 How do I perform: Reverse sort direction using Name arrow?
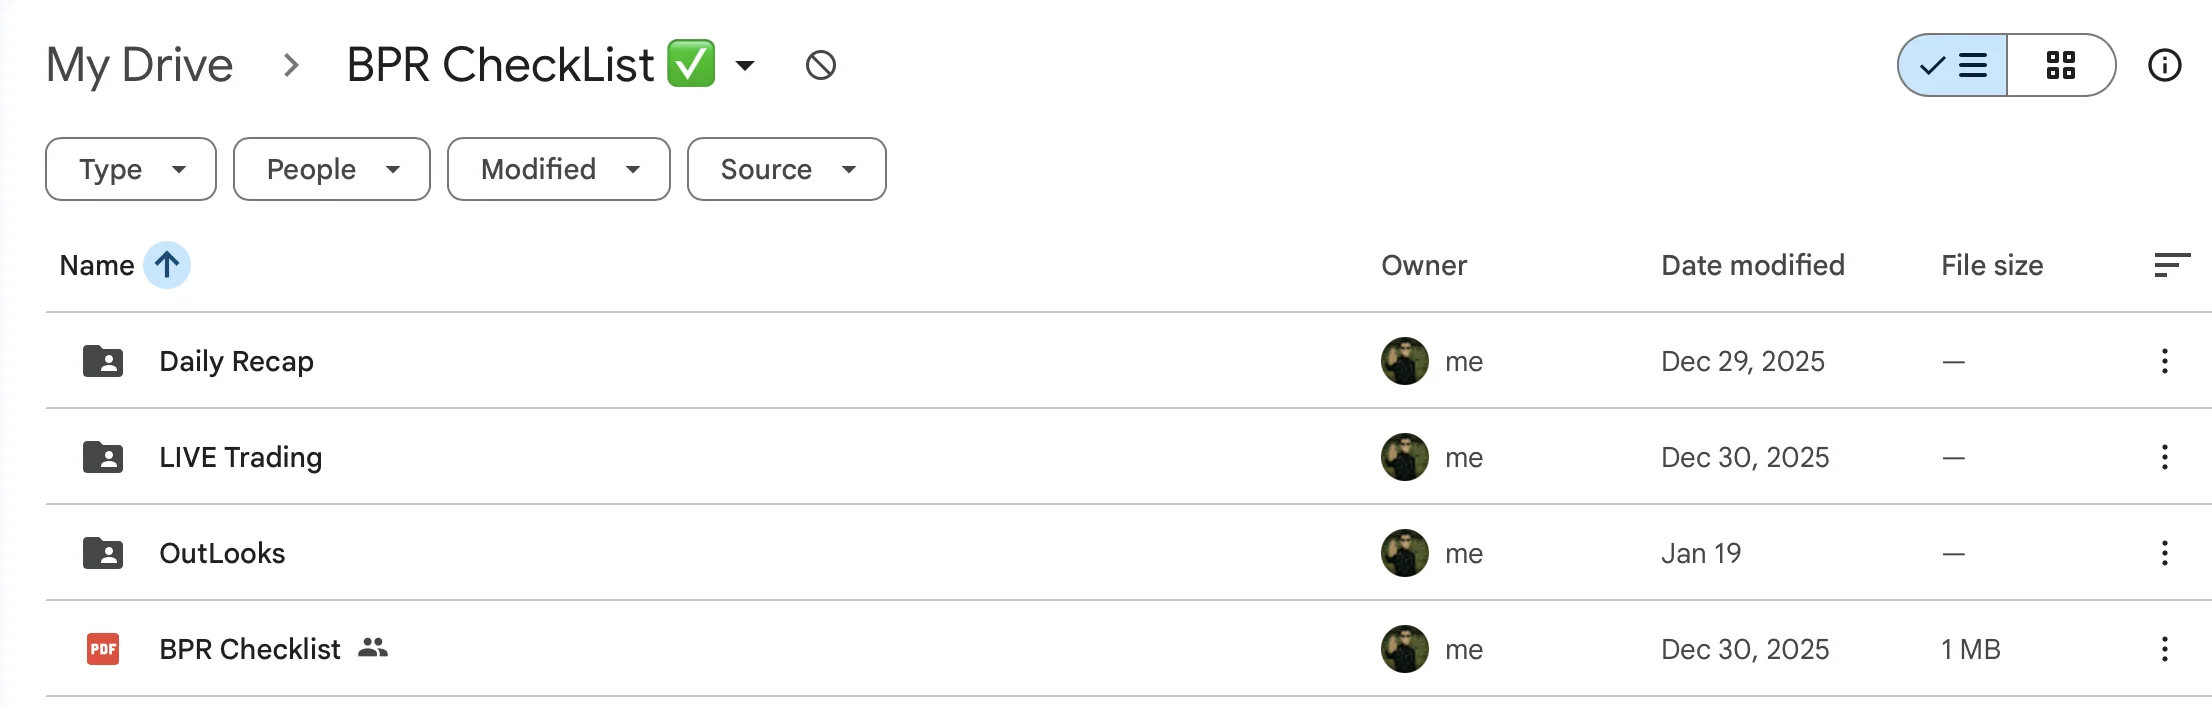point(167,265)
